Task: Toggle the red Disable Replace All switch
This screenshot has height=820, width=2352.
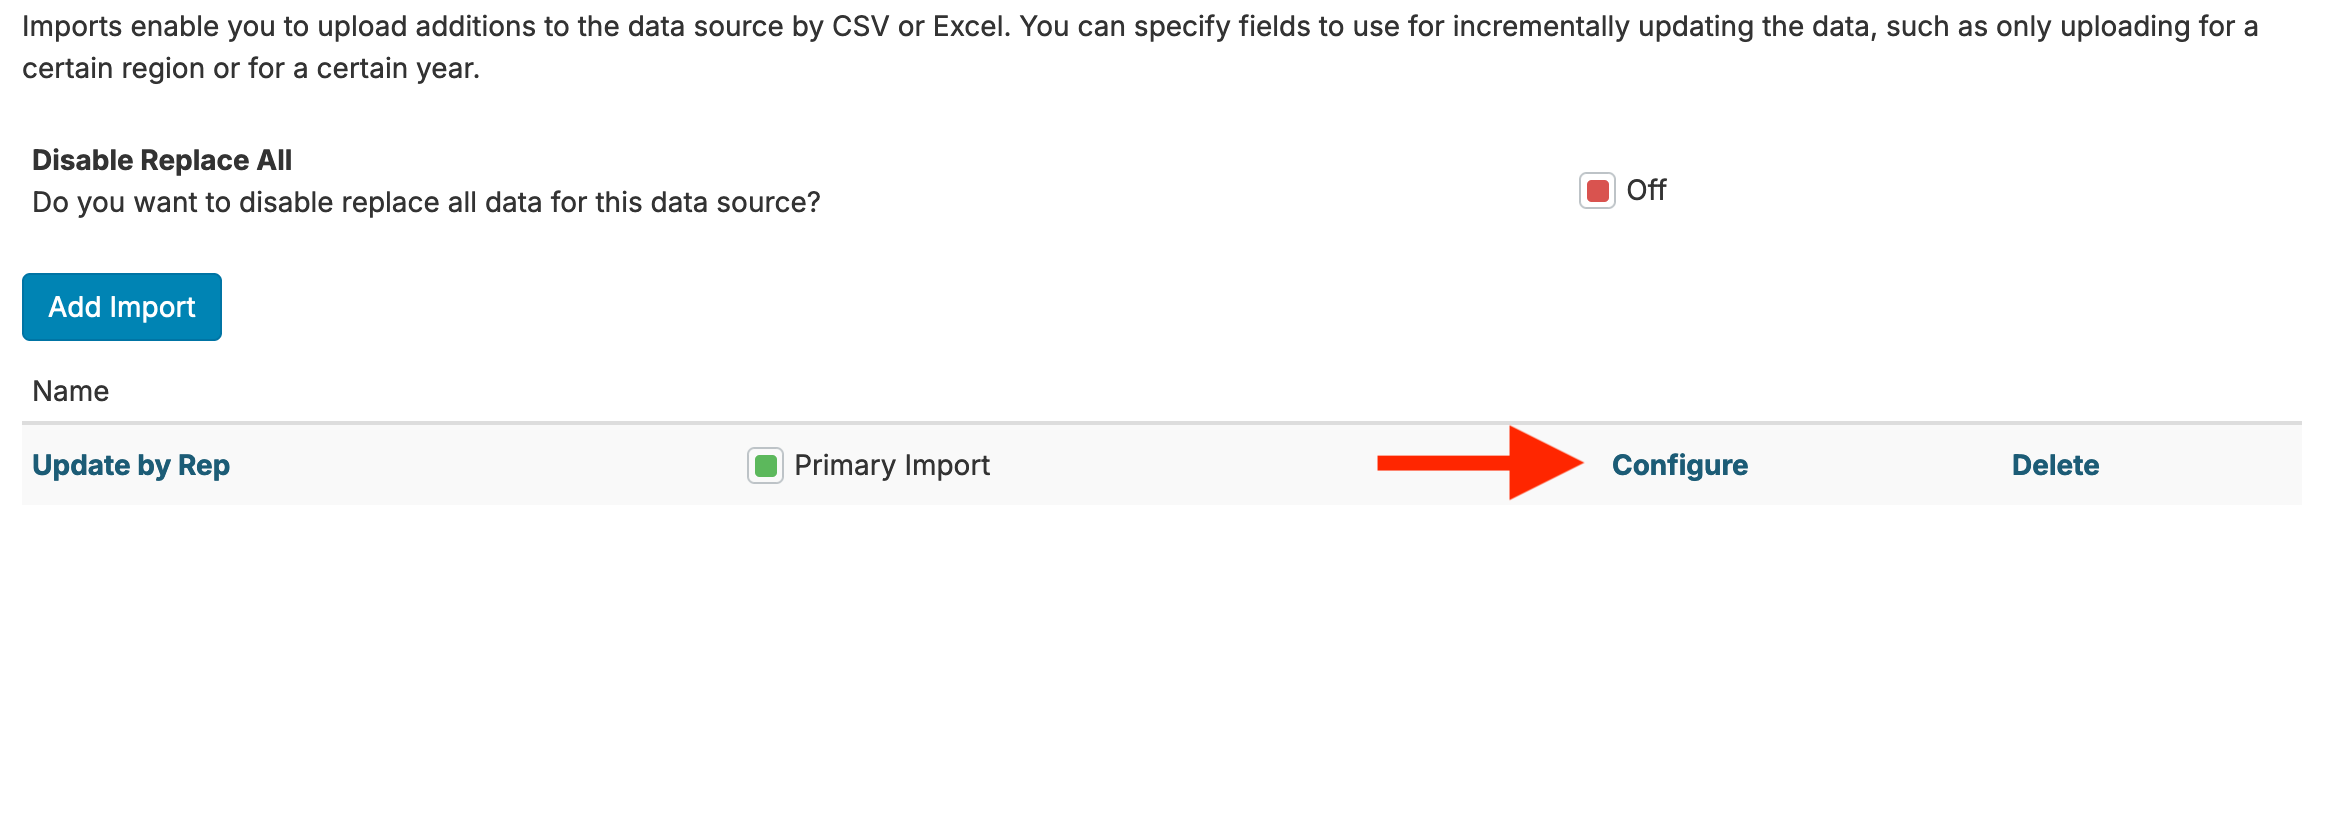Action: tap(1597, 190)
